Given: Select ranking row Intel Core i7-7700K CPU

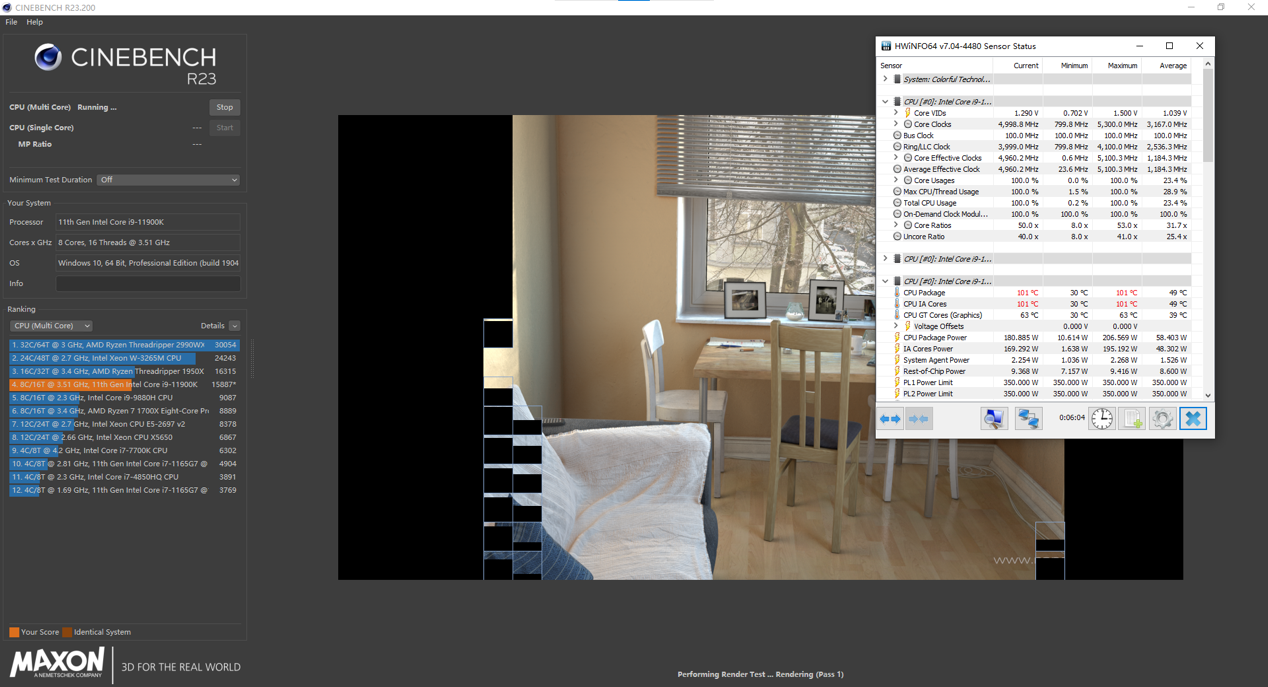Looking at the screenshot, I should (124, 451).
